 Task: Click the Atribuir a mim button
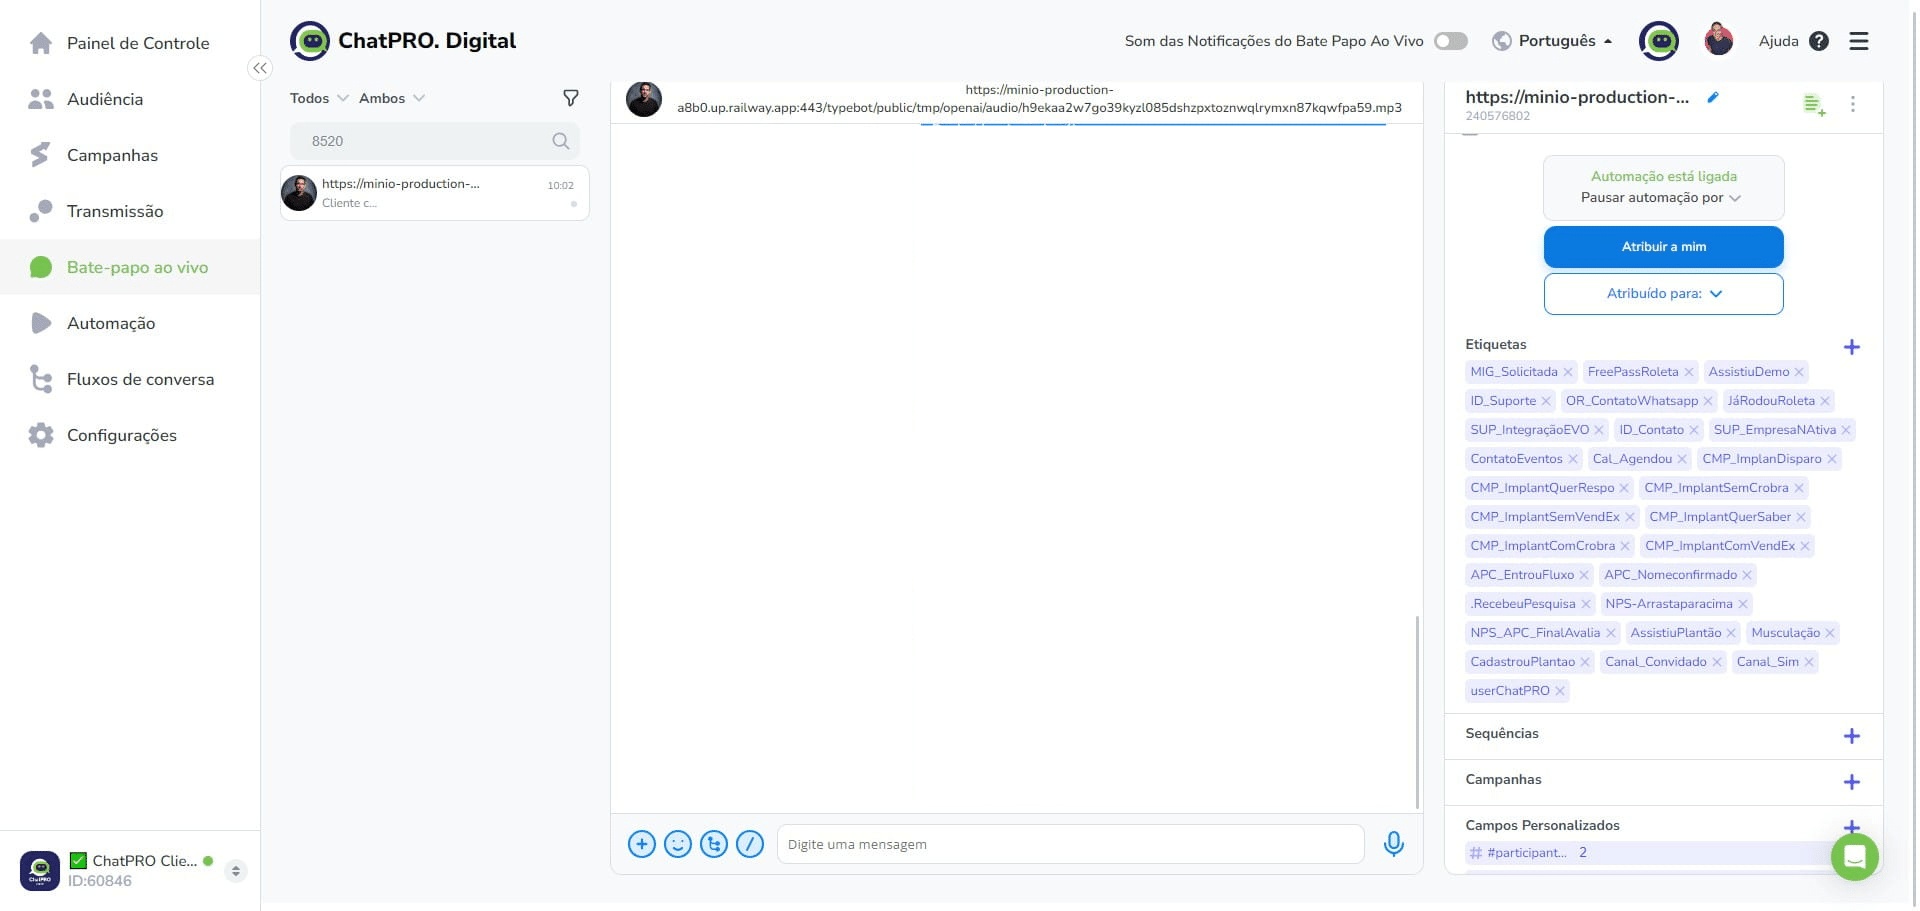coord(1664,247)
